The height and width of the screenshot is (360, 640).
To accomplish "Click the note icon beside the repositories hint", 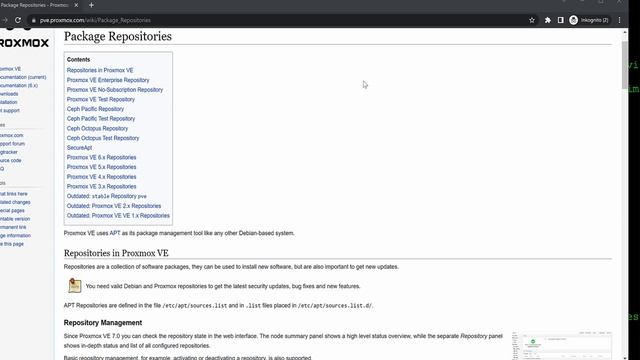I will tap(75, 286).
